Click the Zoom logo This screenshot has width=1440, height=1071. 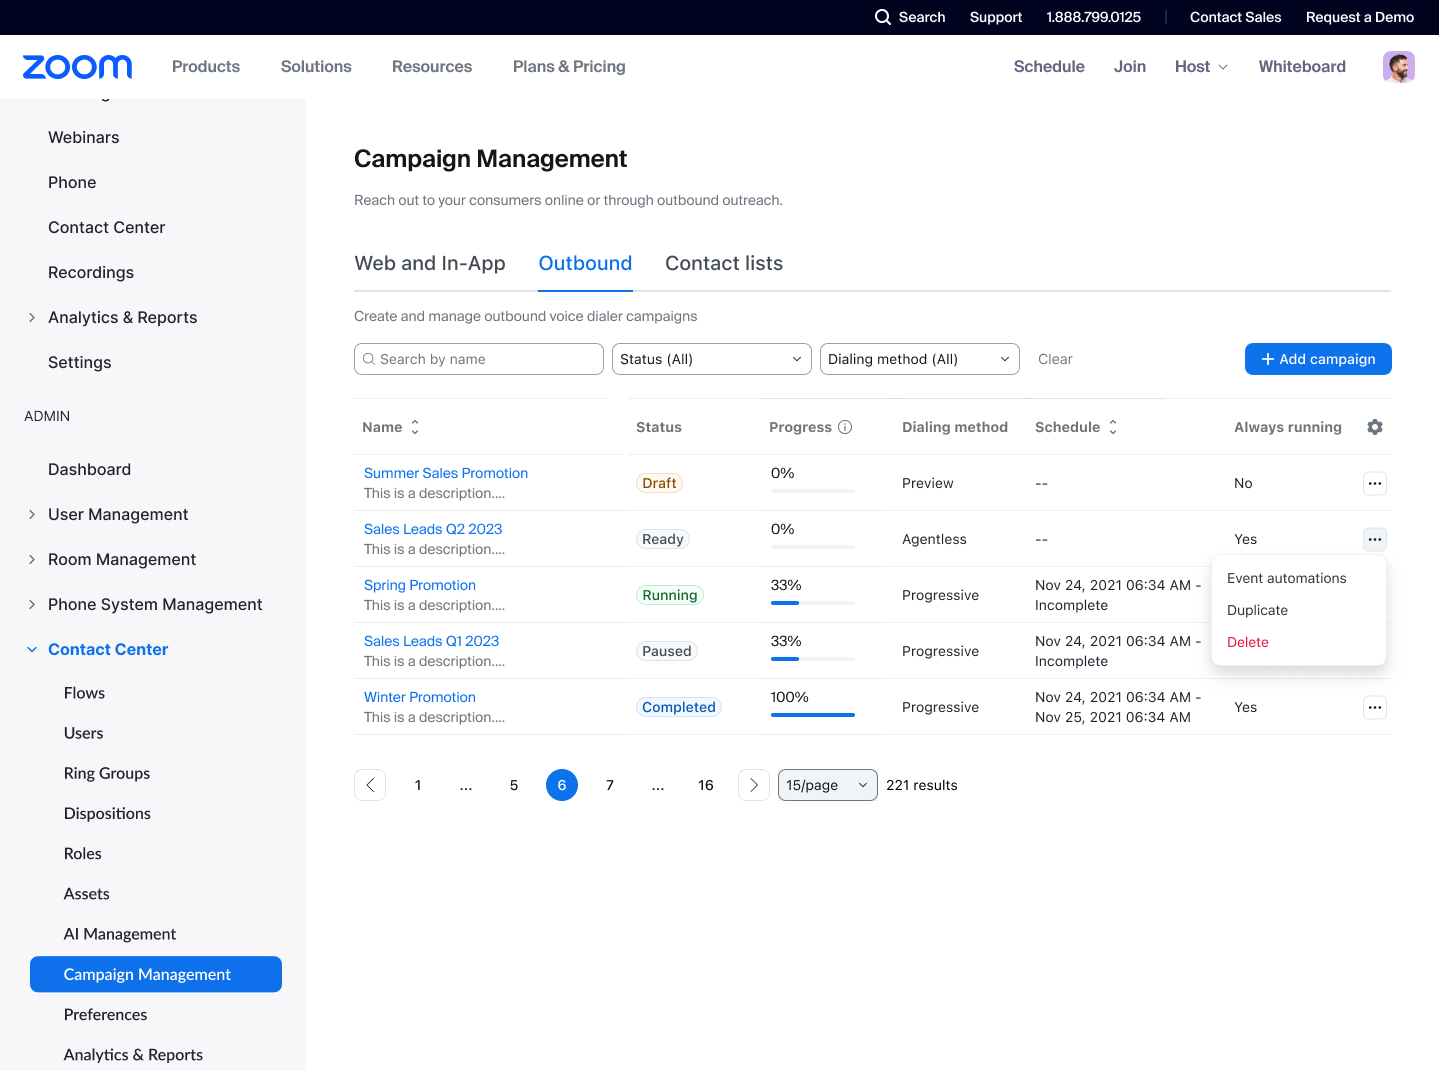pyautogui.click(x=77, y=67)
